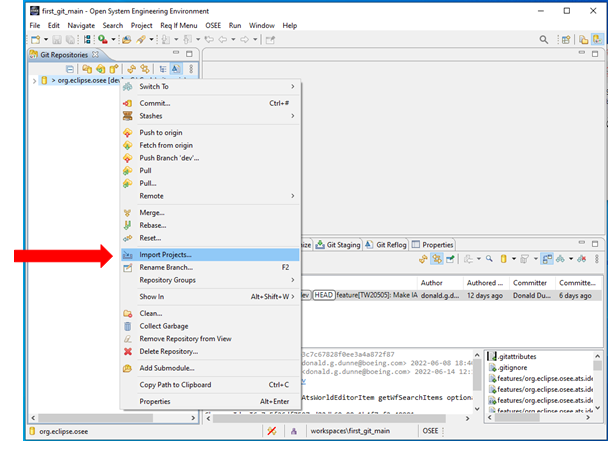Open the Run icon dropdown arrow
Viewport: 608px width, 461px height.
pyautogui.click(x=113, y=40)
